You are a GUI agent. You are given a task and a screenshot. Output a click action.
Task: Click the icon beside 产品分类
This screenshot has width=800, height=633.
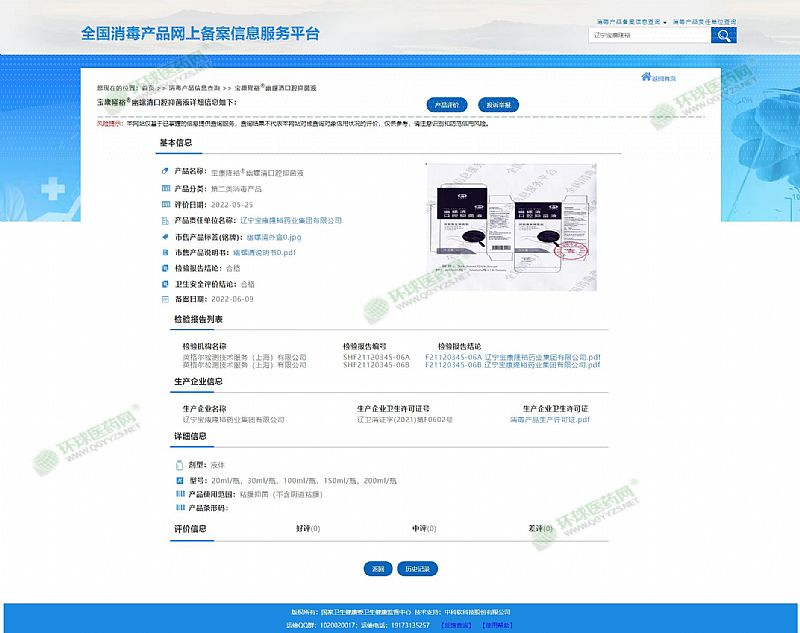point(165,188)
